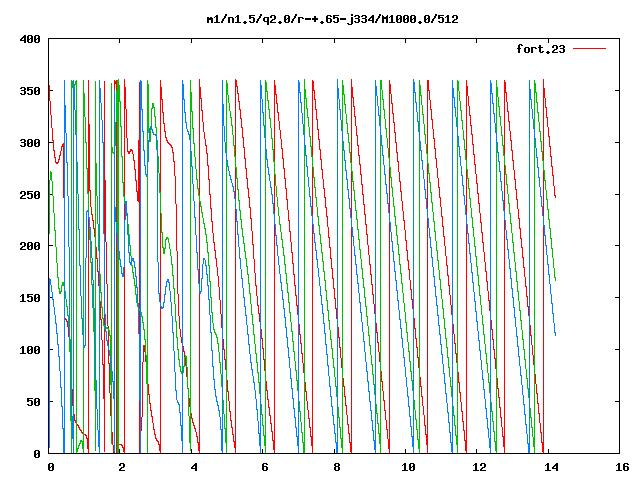This screenshot has height=480, width=640.
Task: Click the x-axis label 6
Action: click(265, 467)
